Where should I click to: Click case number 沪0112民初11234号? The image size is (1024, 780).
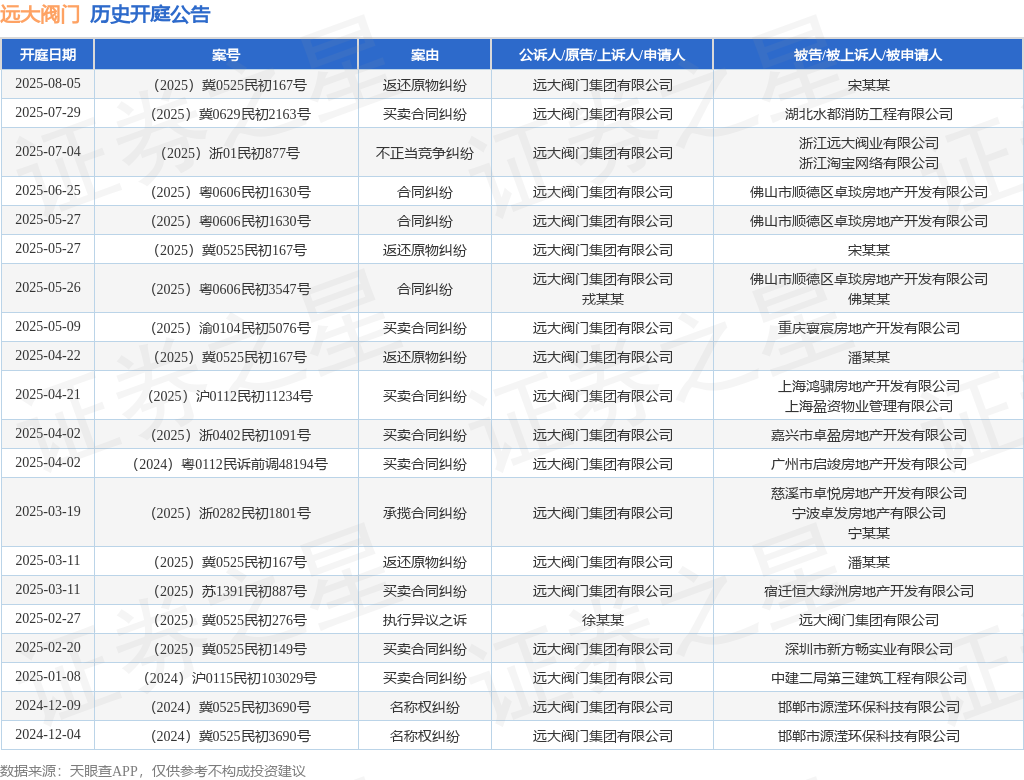click(x=230, y=397)
